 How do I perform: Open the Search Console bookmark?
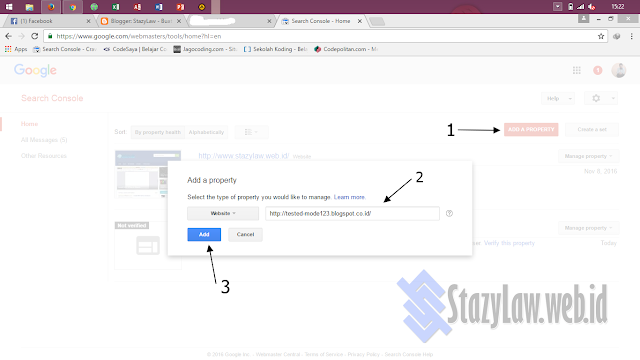65,49
